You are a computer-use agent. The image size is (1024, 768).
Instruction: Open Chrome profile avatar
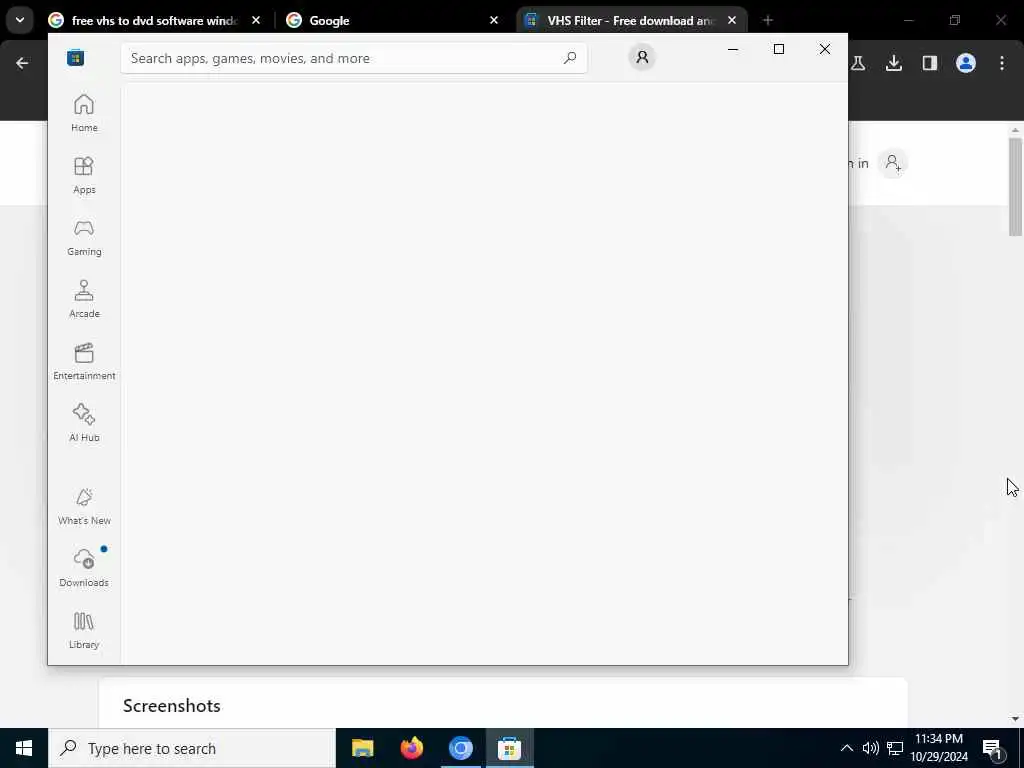[966, 63]
